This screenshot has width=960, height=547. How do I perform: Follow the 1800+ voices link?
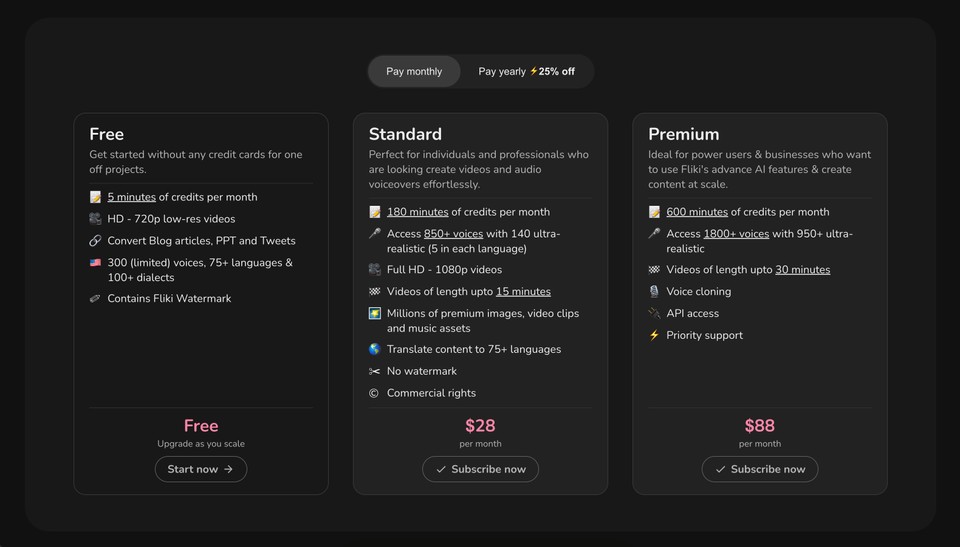[736, 234]
